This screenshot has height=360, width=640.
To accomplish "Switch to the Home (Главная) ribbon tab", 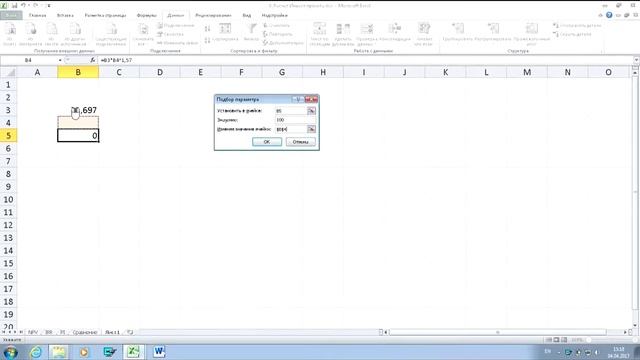I will click(x=38, y=15).
